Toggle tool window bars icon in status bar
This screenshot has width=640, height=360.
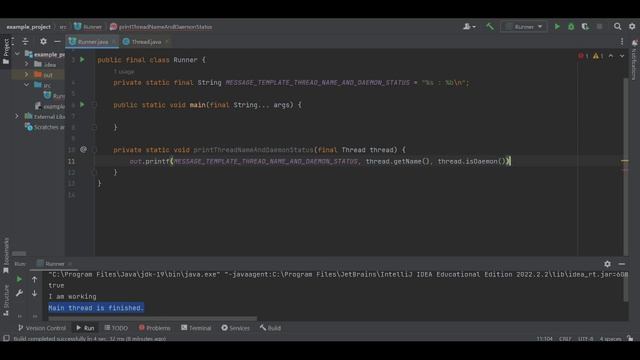pos(6,338)
